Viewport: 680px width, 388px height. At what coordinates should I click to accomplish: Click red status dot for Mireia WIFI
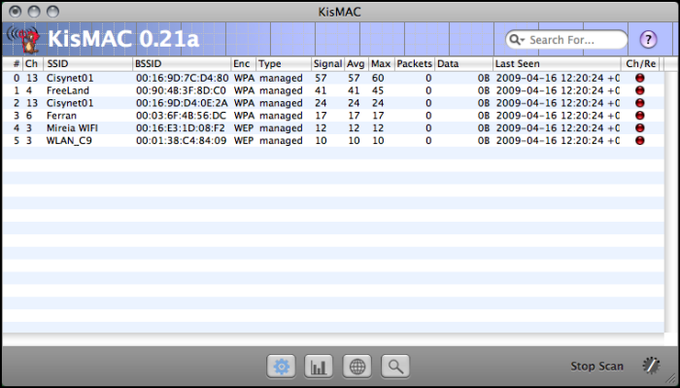point(640,128)
